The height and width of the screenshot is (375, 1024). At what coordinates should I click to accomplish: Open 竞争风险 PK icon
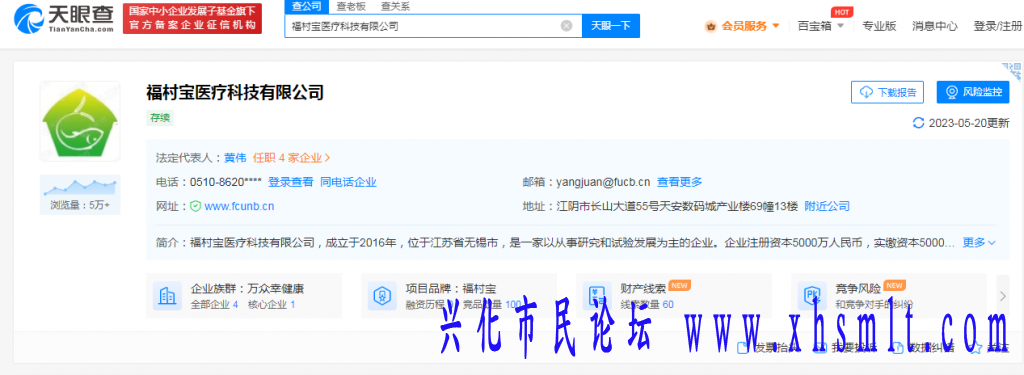coord(812,295)
